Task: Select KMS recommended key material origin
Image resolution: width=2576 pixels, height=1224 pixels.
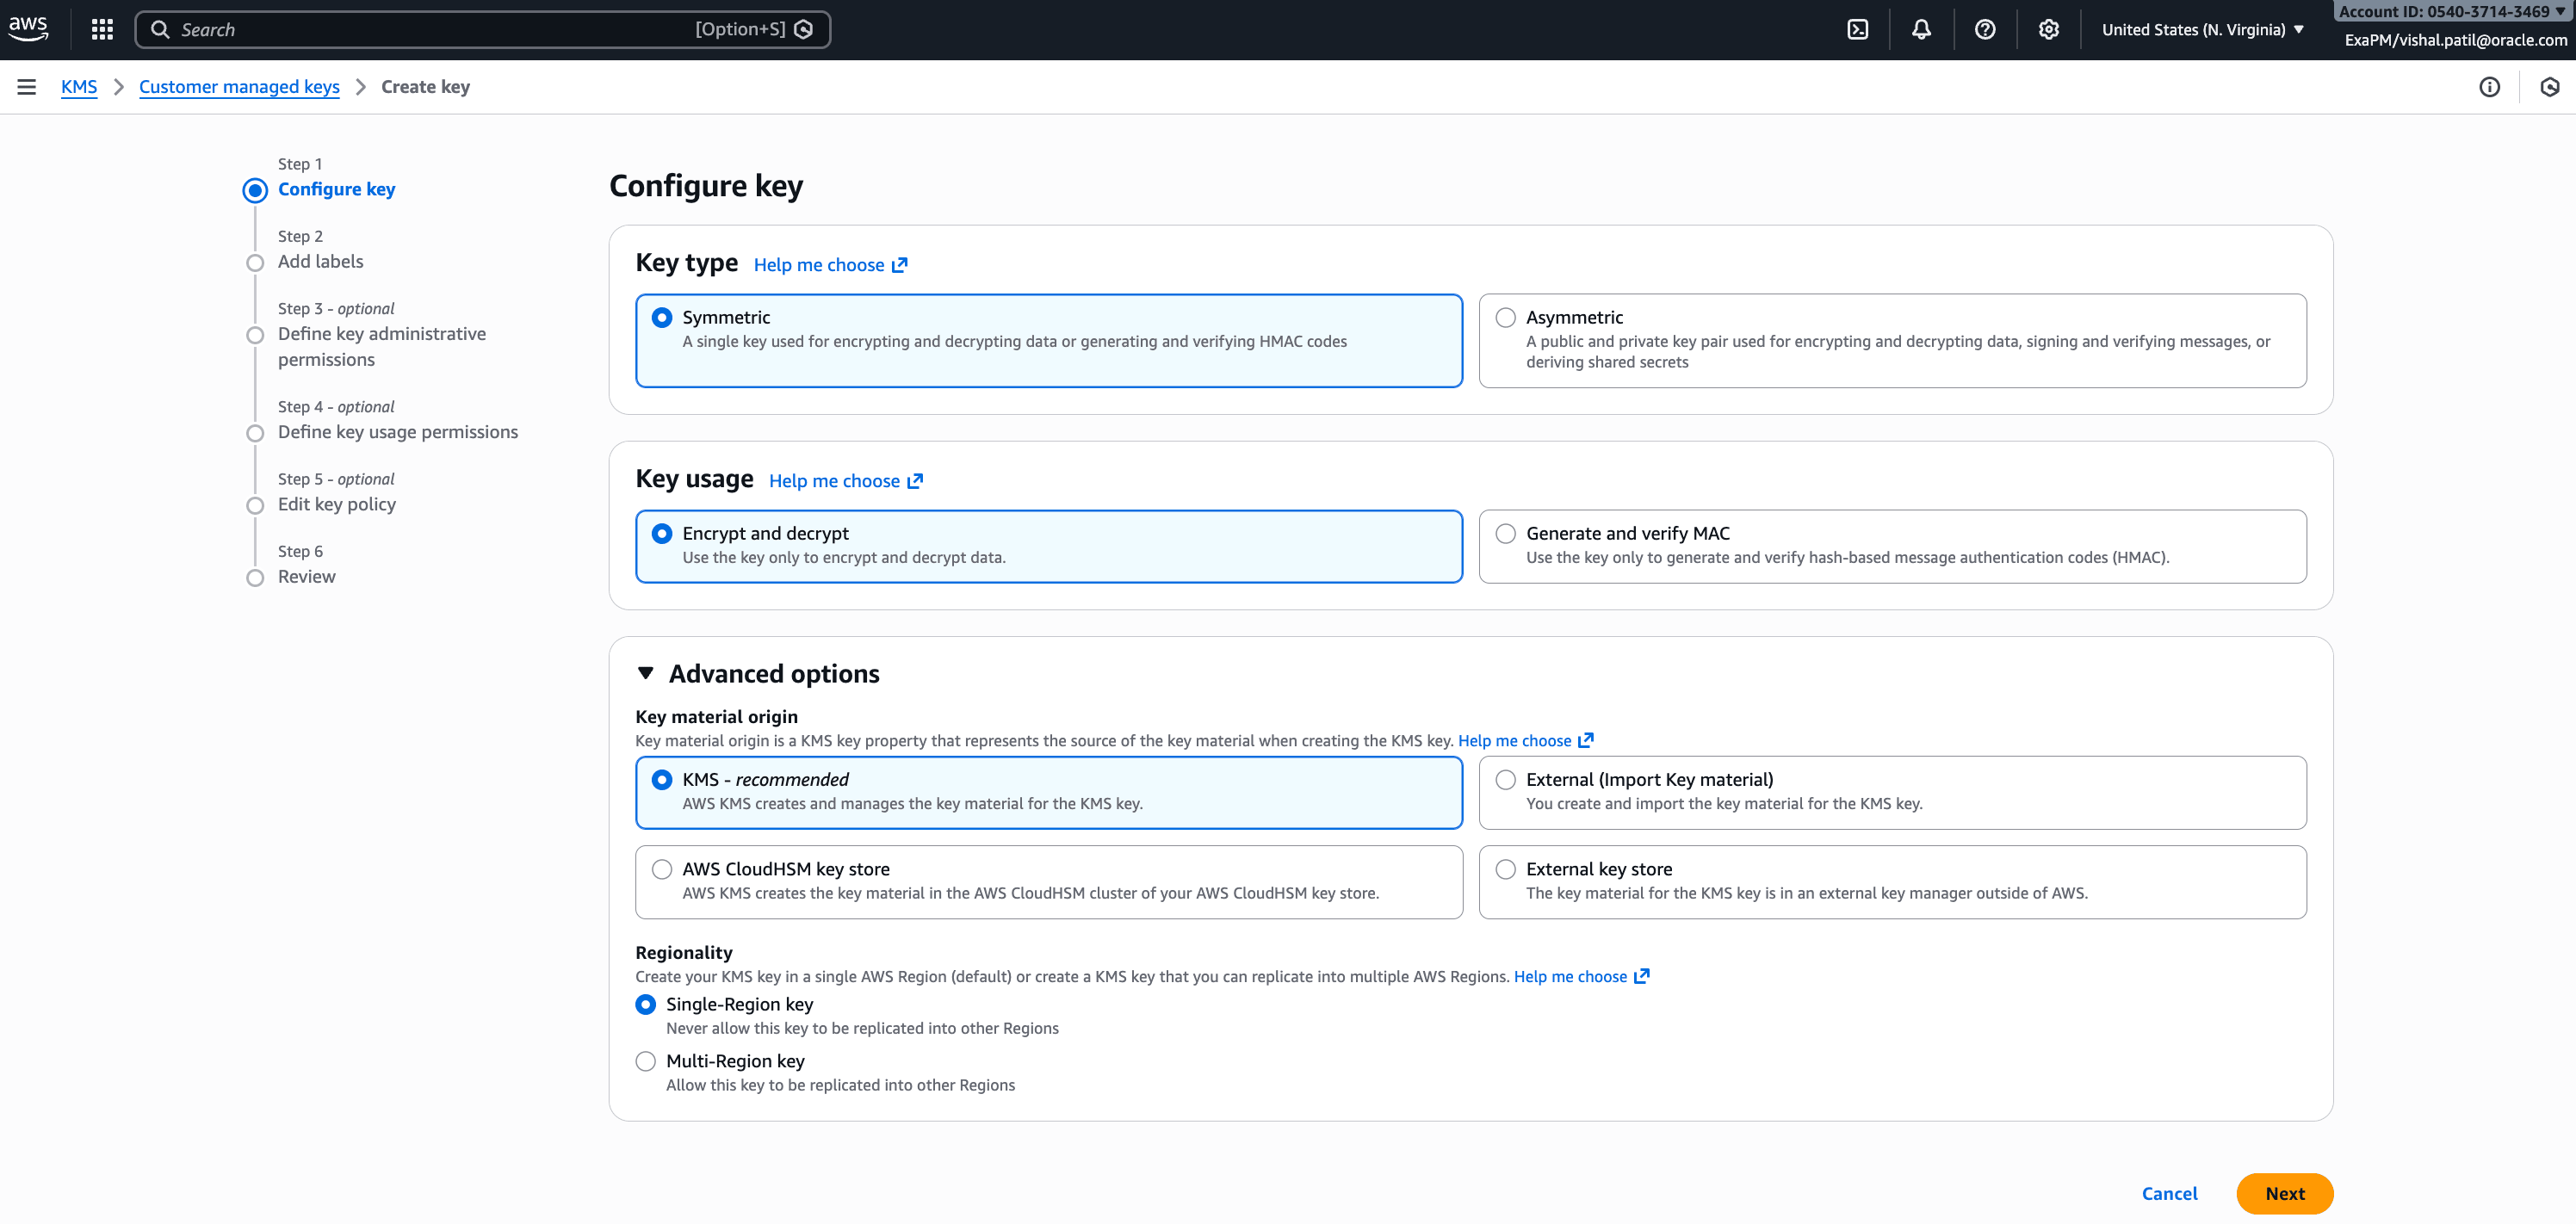Action: [1049, 792]
